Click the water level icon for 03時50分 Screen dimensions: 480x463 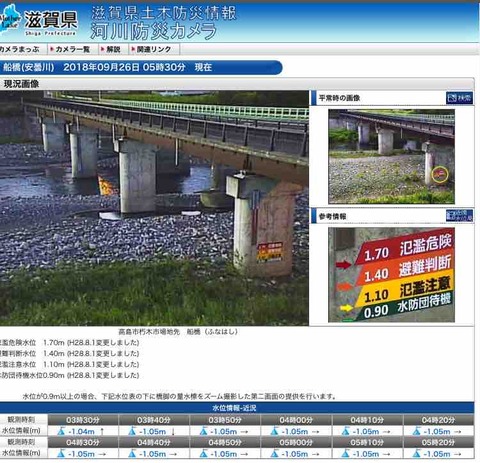coord(203,431)
